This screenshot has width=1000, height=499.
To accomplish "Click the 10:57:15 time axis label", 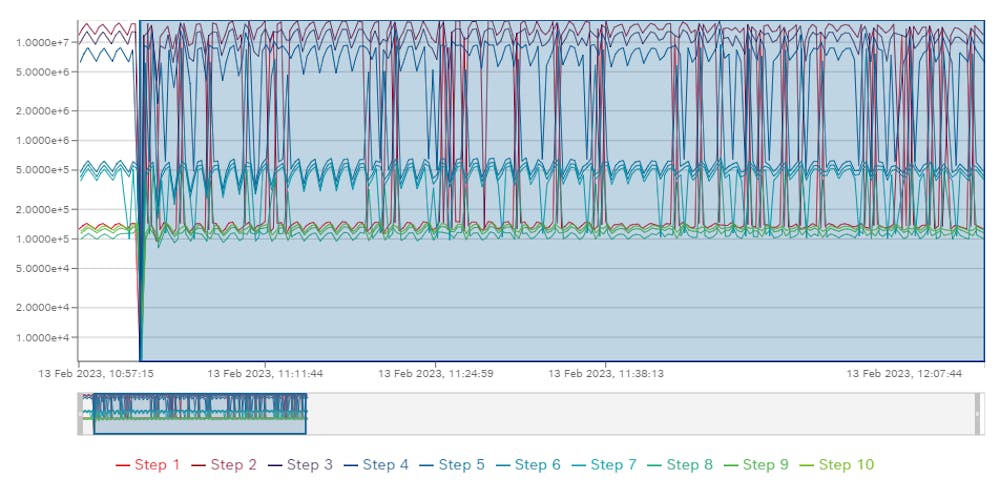I will (x=96, y=373).
